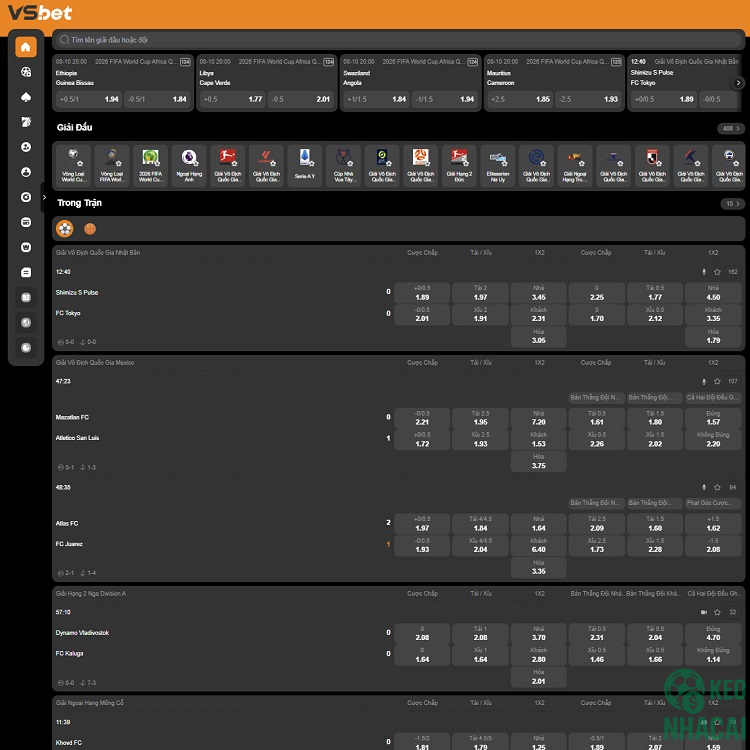Open the soccer ball sports sidebar icon
The height and width of the screenshot is (750, 750).
(26, 72)
